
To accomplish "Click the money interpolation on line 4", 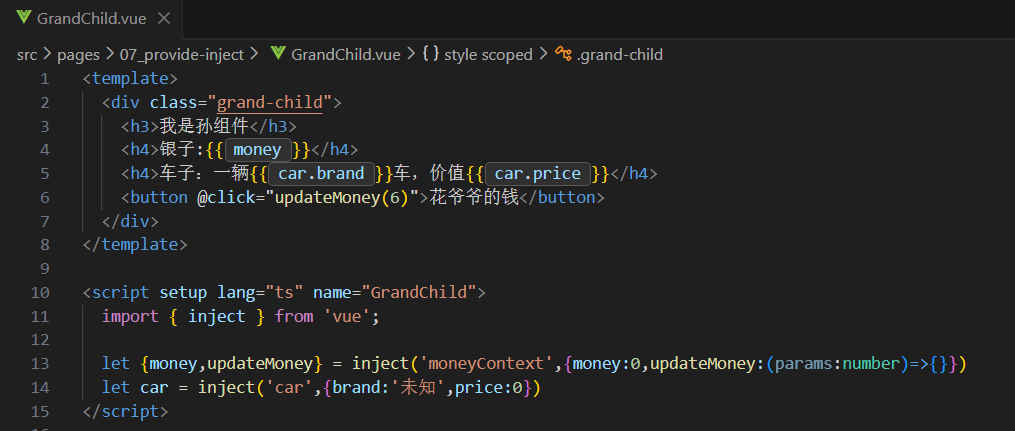I will pos(257,150).
